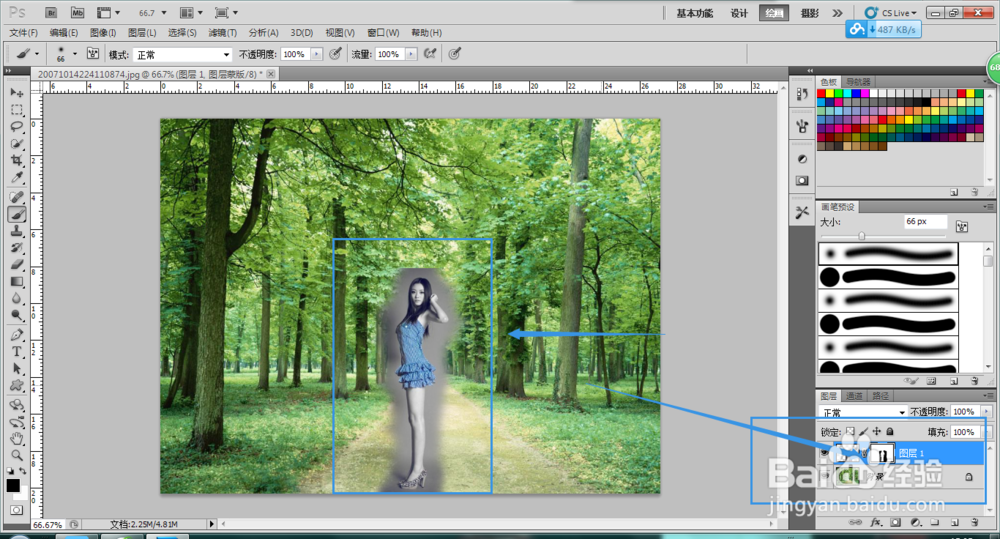Select the Crop tool
This screenshot has height=539, width=1000.
point(17,160)
